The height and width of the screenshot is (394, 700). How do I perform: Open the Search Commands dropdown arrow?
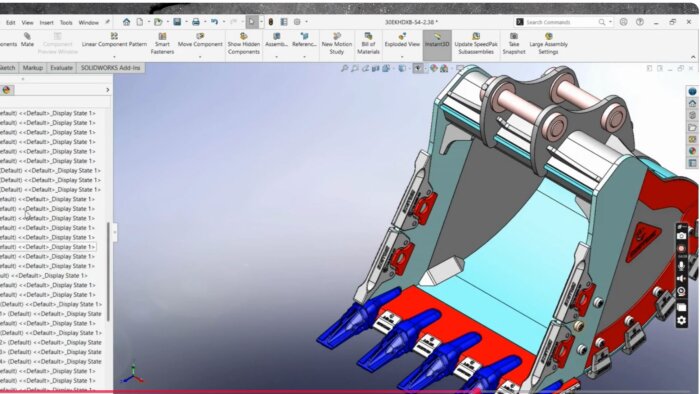610,22
